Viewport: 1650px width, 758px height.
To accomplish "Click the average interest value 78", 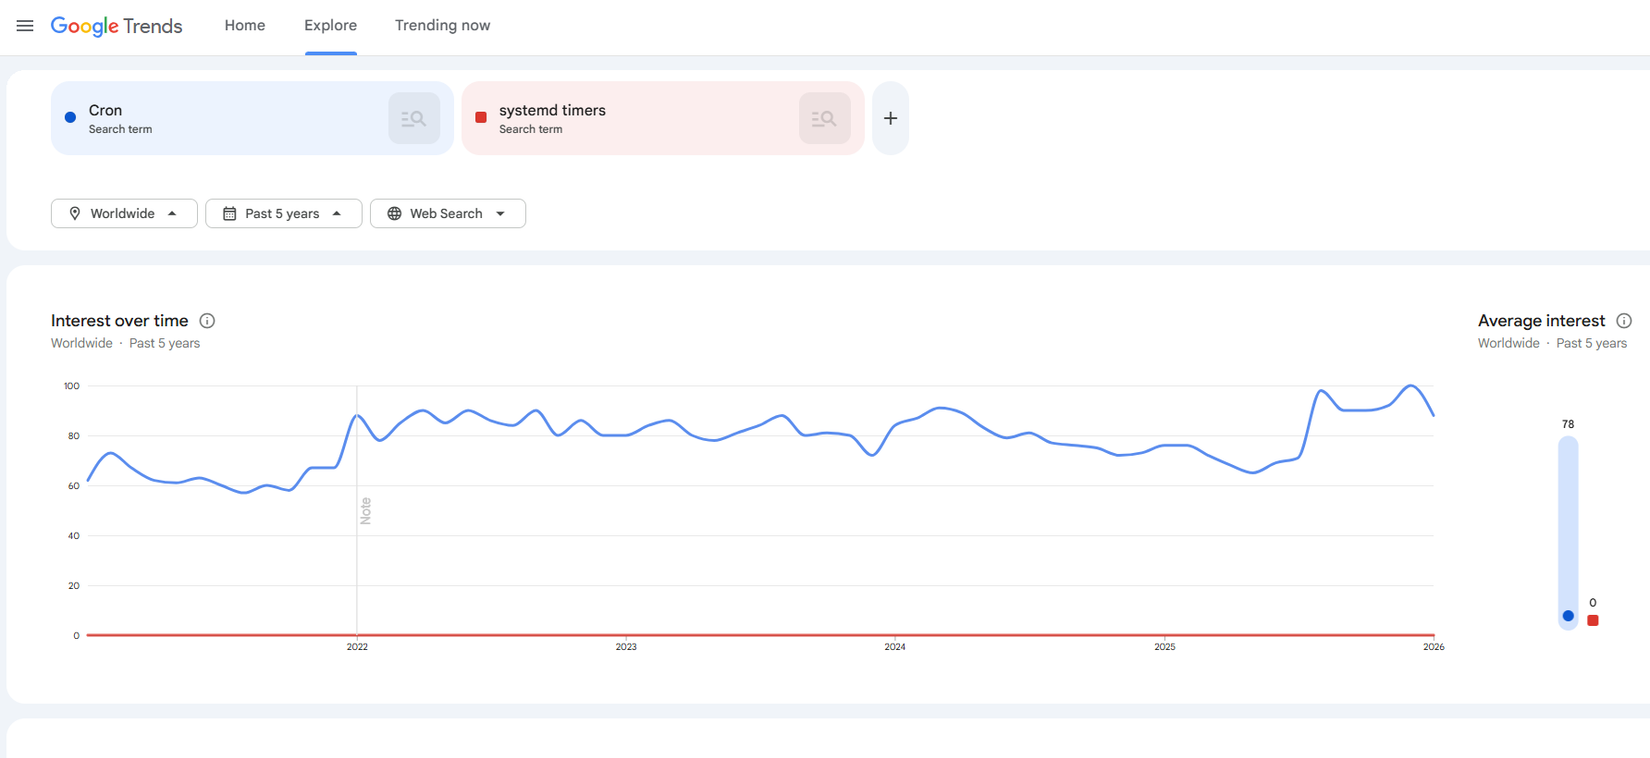I will coord(1568,424).
